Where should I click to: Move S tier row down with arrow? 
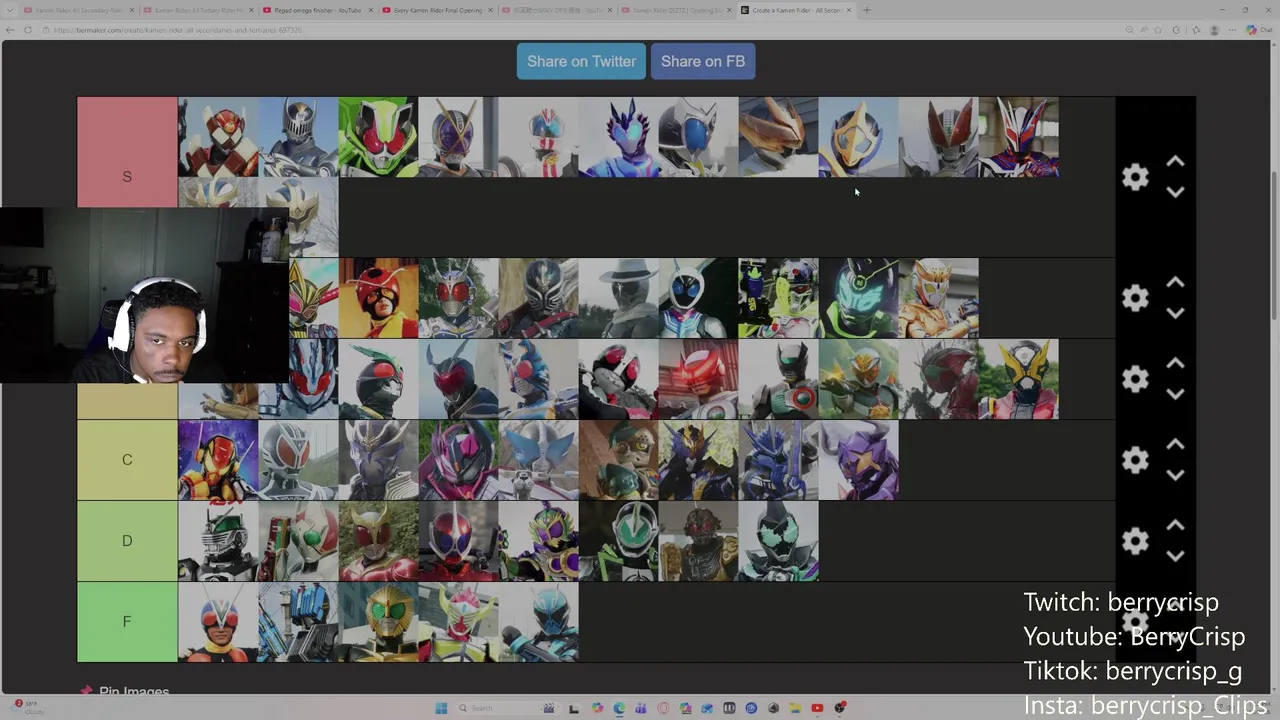[1175, 191]
